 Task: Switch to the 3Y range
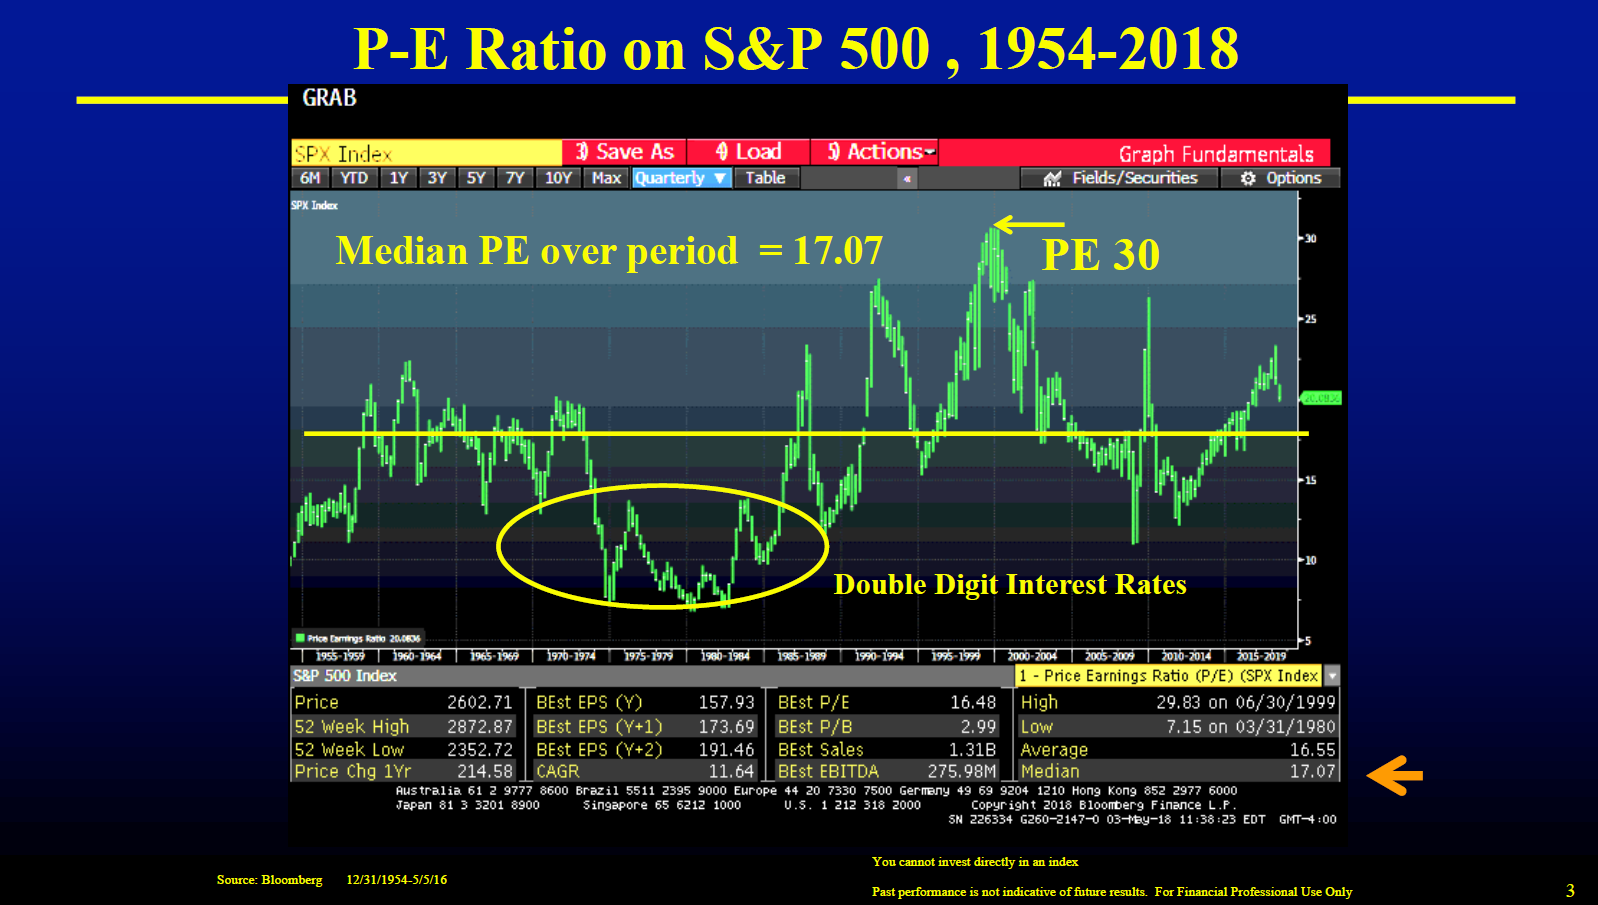(437, 178)
